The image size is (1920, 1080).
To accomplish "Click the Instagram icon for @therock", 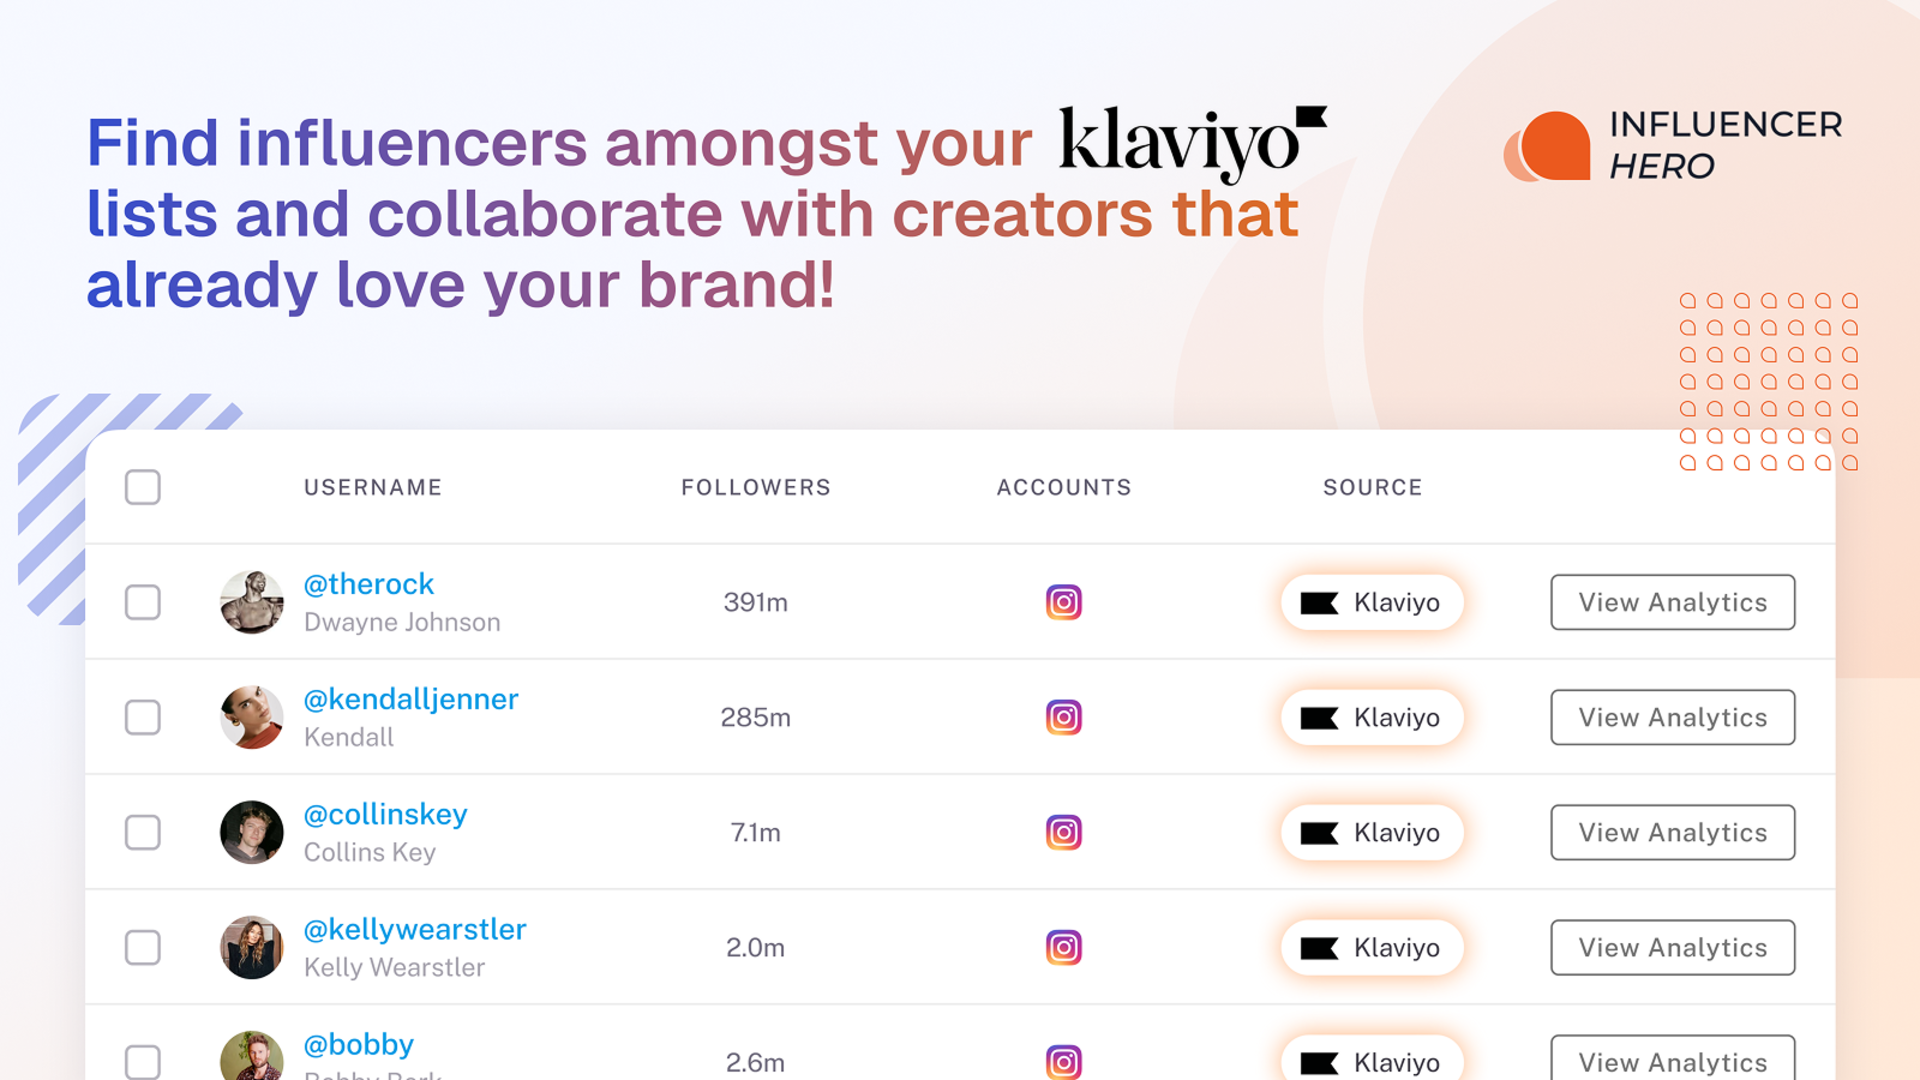I will pos(1063,602).
